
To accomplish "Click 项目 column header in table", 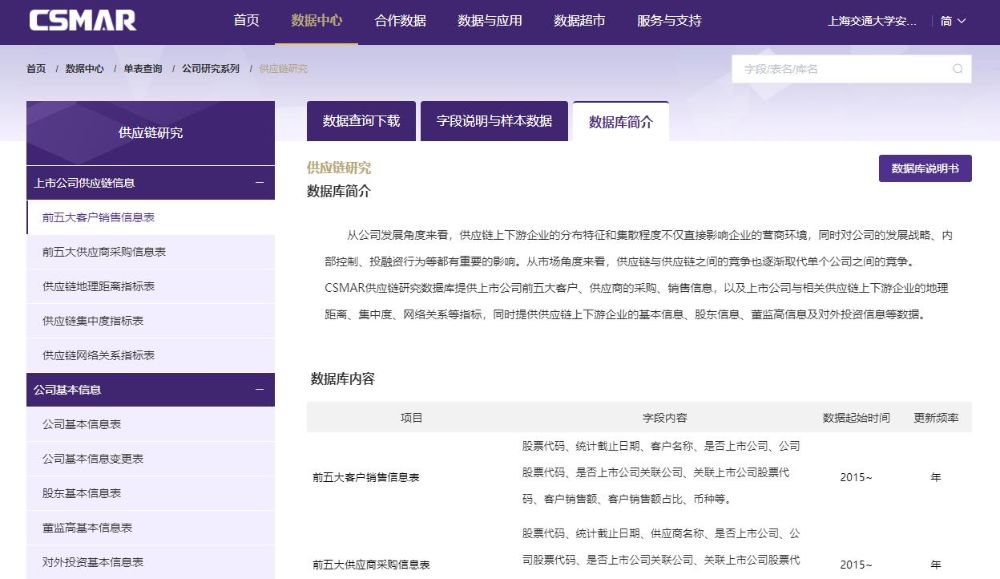I will [x=411, y=418].
